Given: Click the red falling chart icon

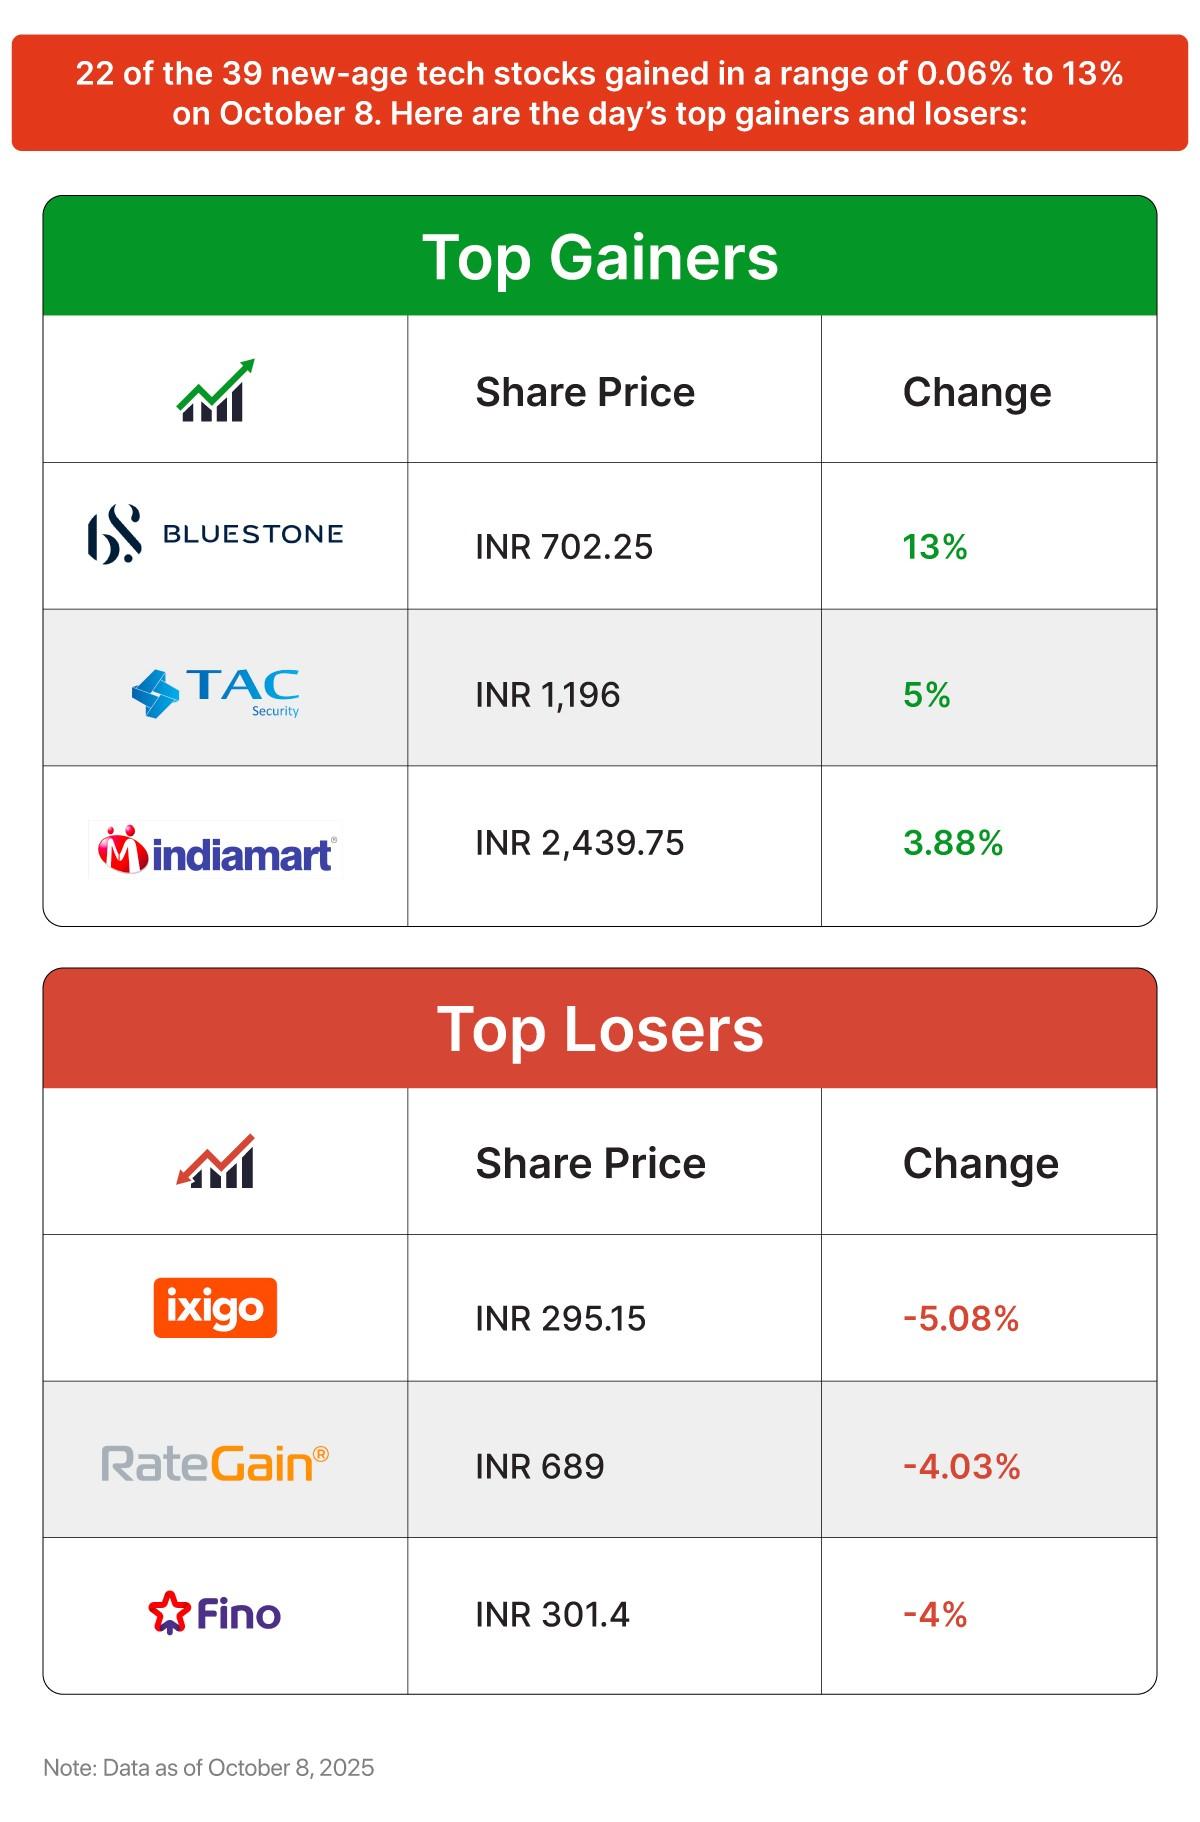Looking at the screenshot, I should tap(215, 1162).
